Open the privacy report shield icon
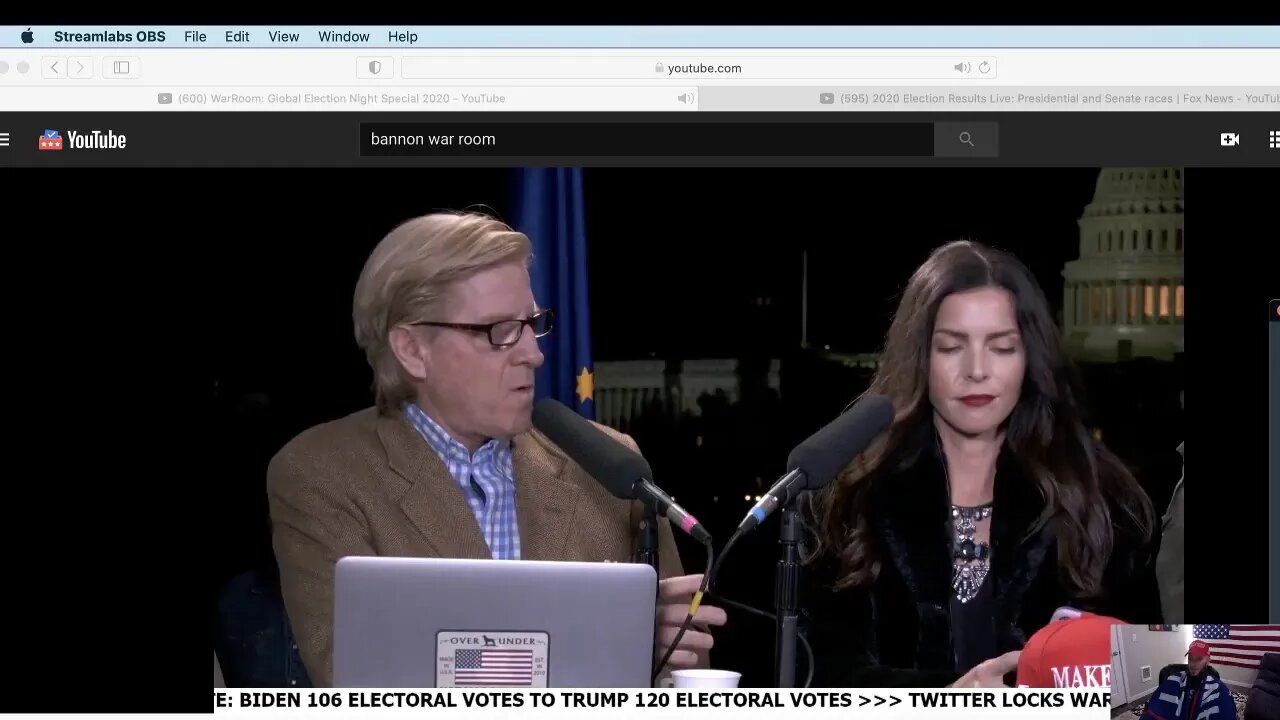Screen dimensions: 1280x720 pos(375,67)
